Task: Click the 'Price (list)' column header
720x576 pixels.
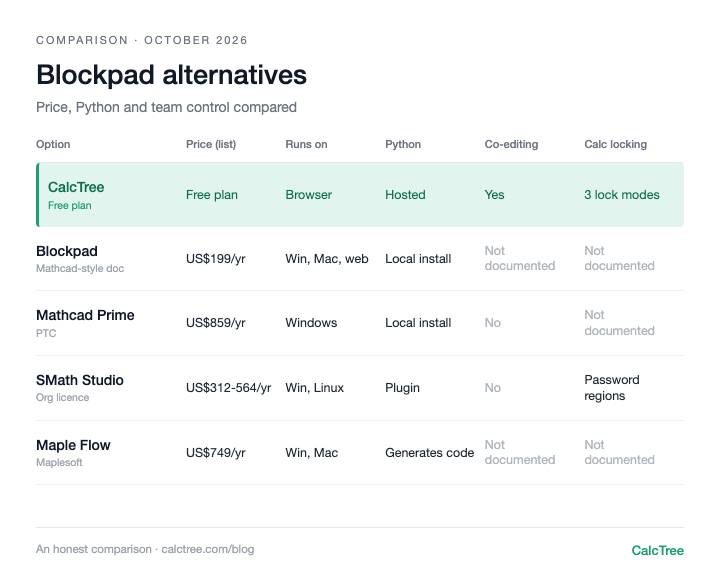Action: 211,144
